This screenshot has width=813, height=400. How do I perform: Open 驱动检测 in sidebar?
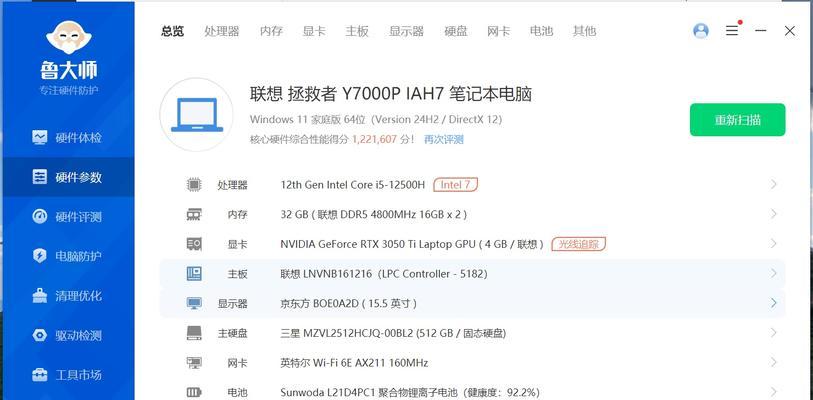[67, 335]
